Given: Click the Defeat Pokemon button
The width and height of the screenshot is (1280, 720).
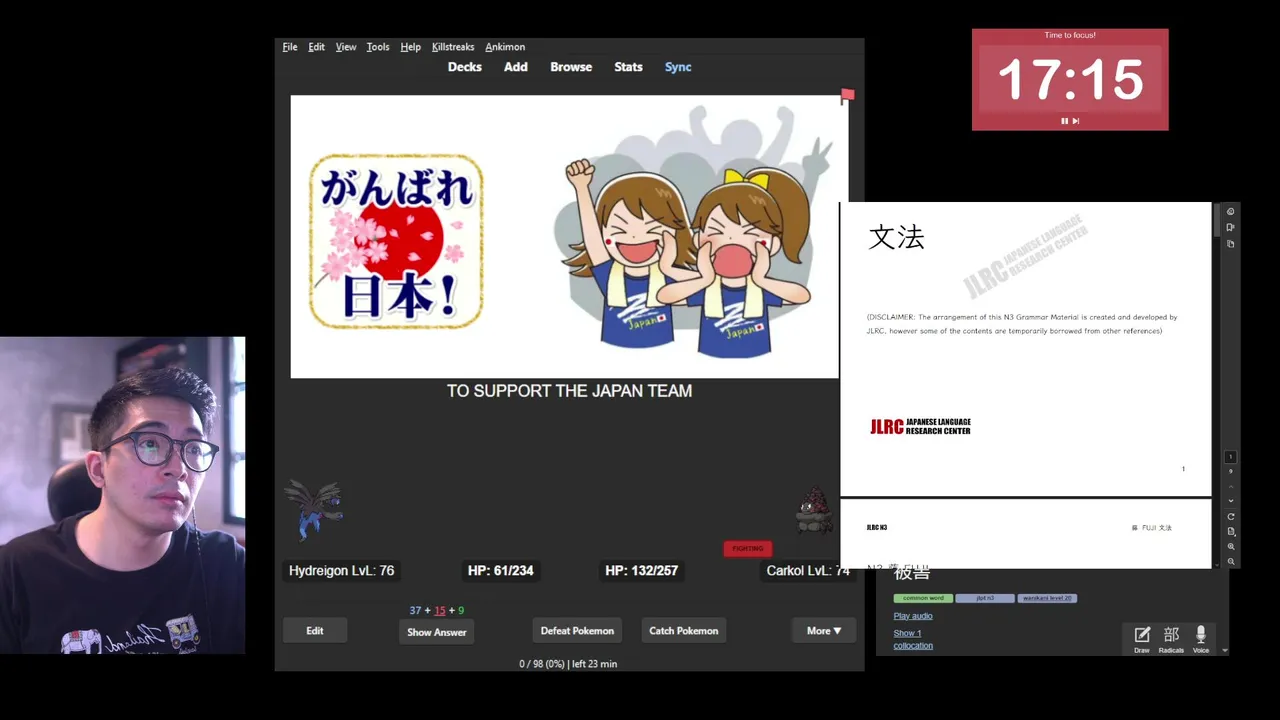Looking at the screenshot, I should (x=577, y=631).
